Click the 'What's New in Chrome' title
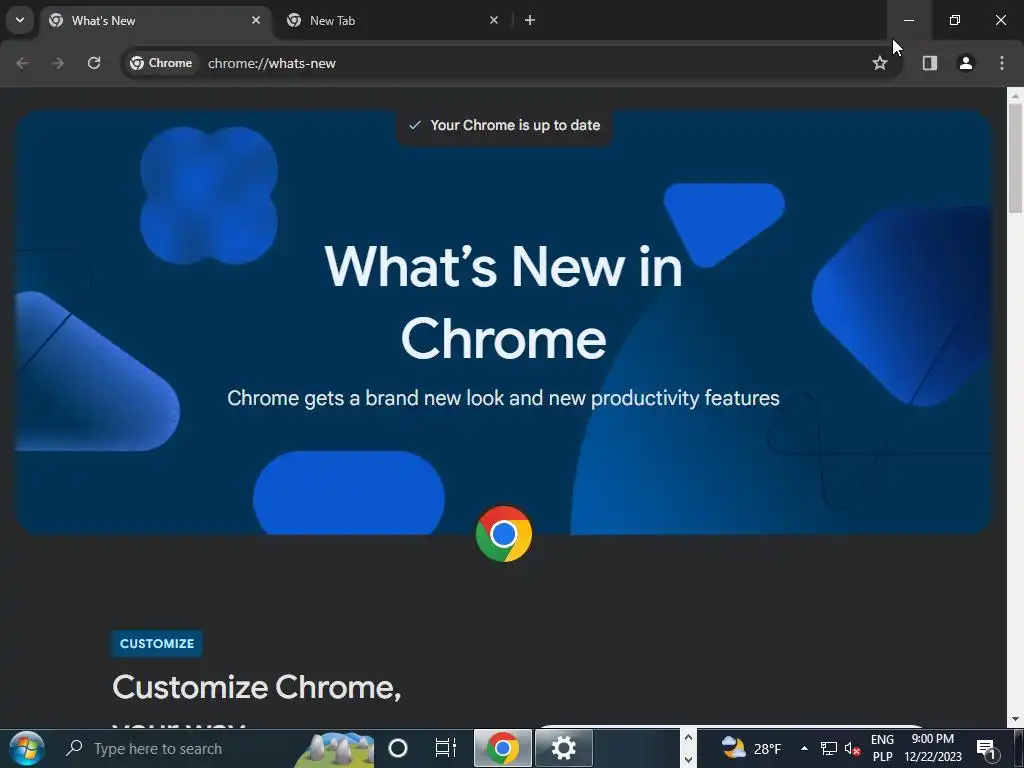Image resolution: width=1024 pixels, height=768 pixels. (x=504, y=302)
